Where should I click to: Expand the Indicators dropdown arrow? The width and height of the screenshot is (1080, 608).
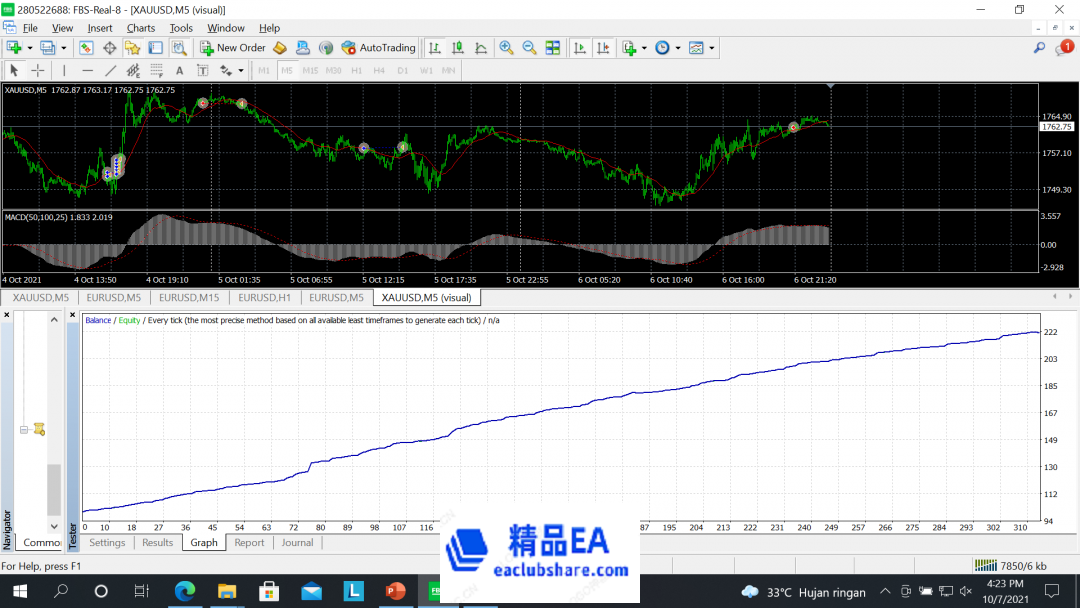[644, 48]
